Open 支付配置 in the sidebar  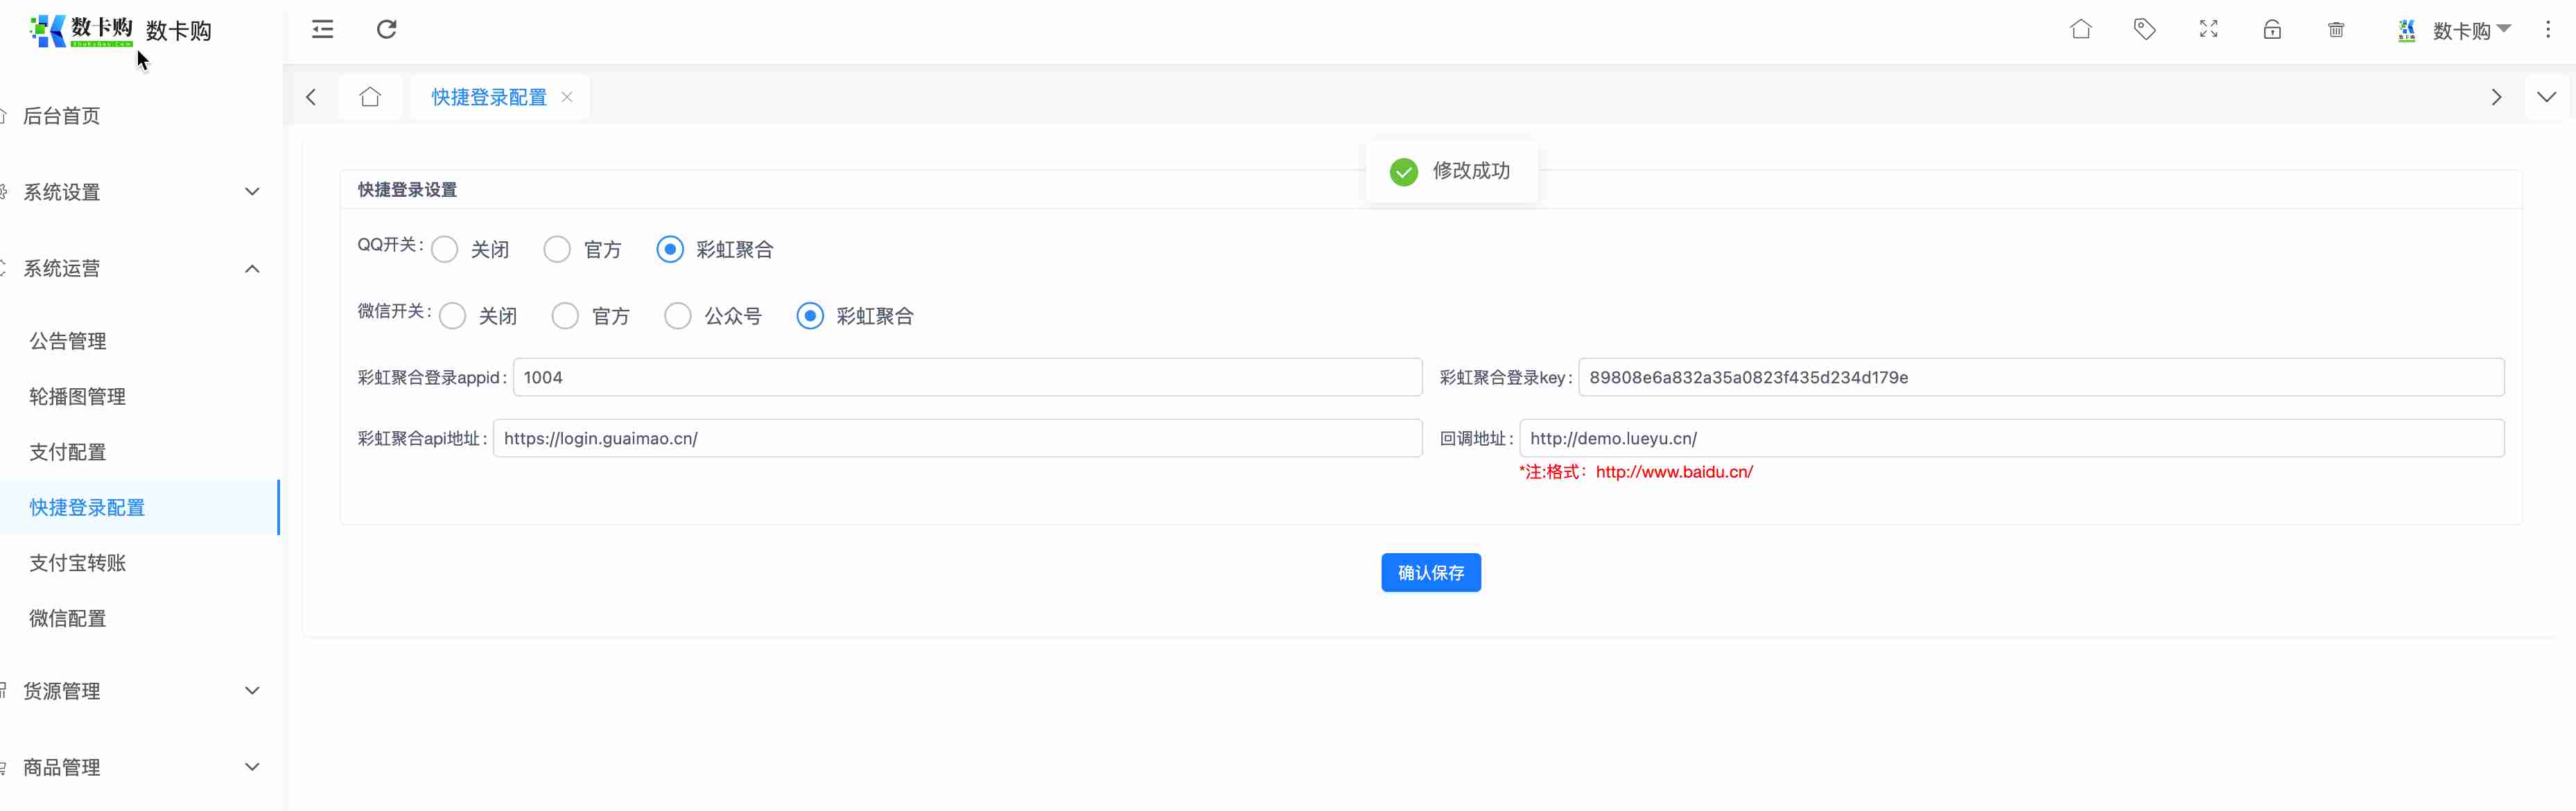68,452
